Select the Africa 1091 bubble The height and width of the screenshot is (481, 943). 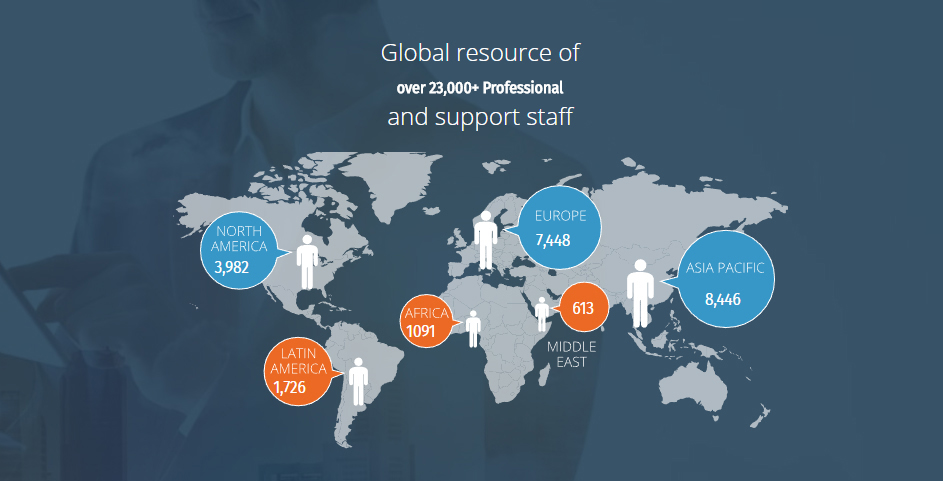(428, 322)
